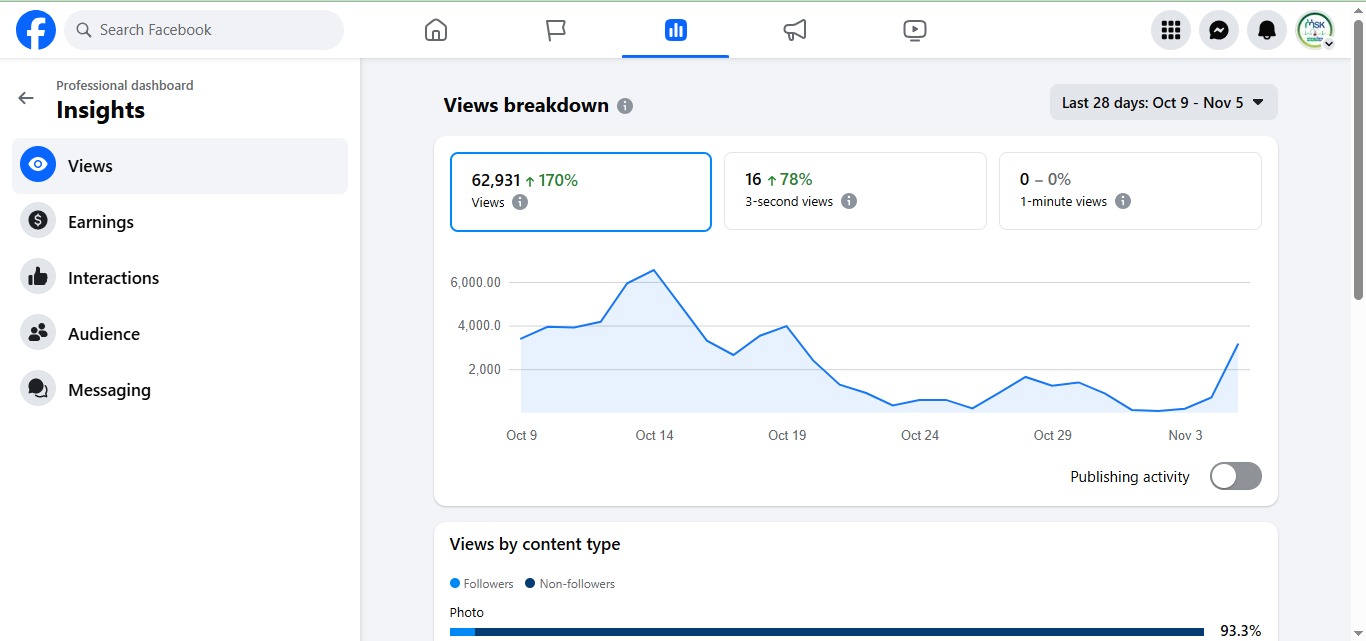Click info icon next to Views breakdown
The width and height of the screenshot is (1366, 641).
click(625, 106)
